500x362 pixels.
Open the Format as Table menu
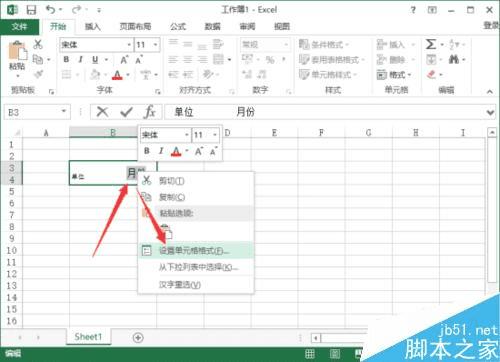pyautogui.click(x=332, y=60)
